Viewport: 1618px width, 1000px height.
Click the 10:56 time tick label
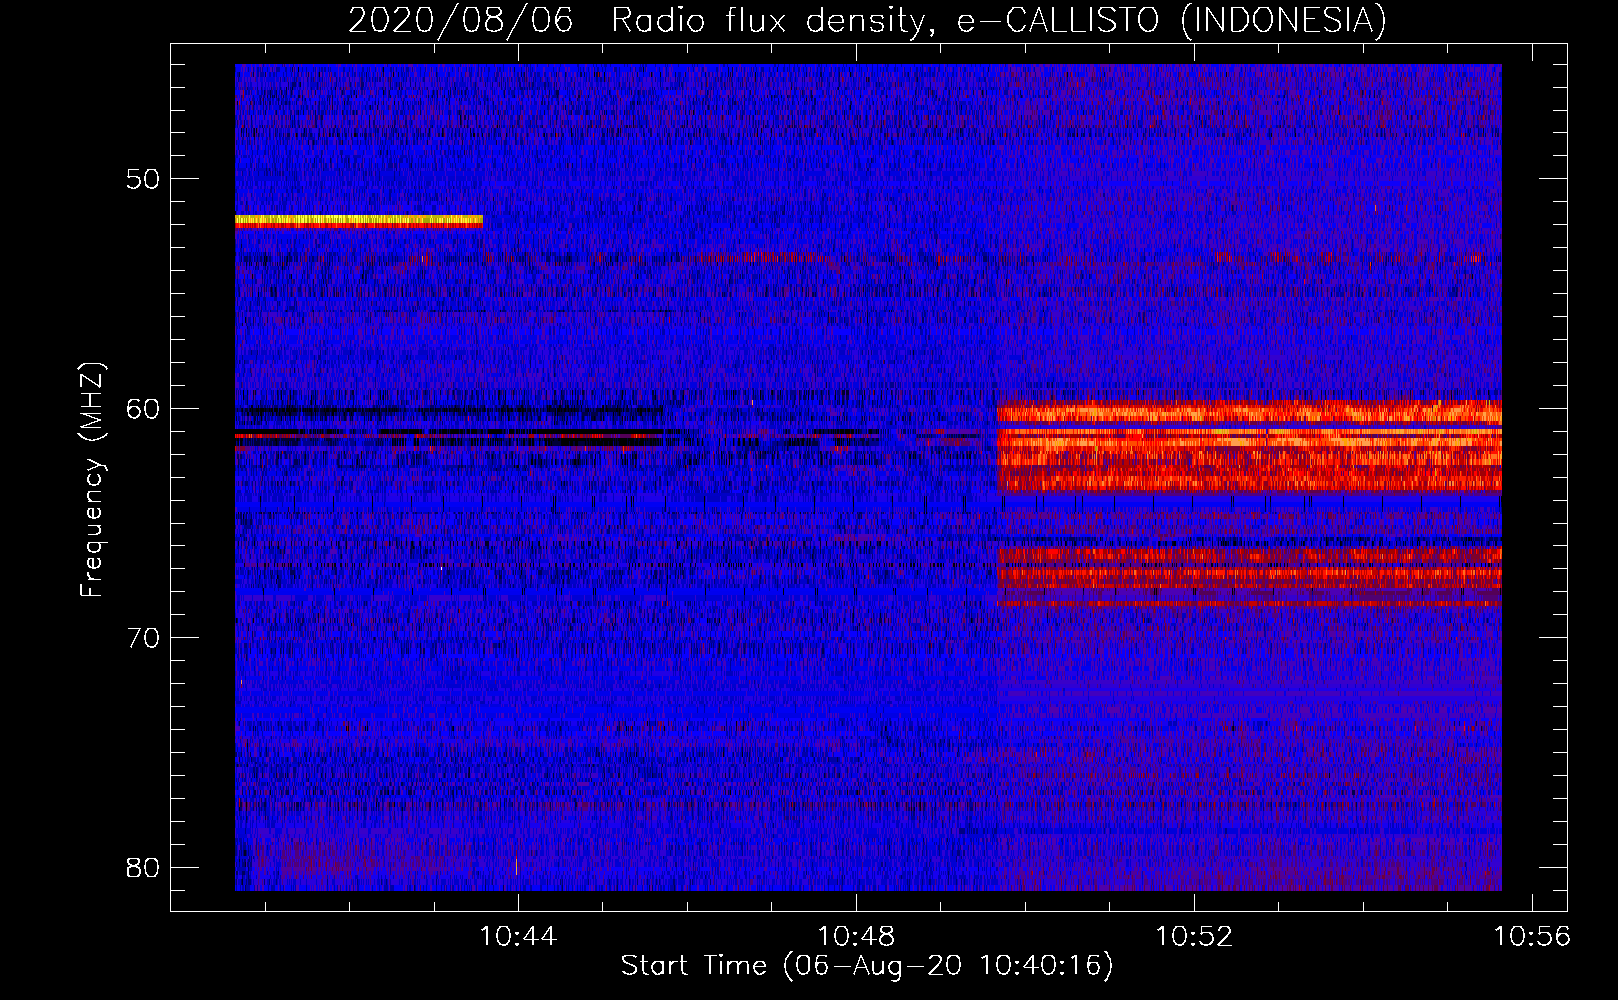tap(1532, 937)
